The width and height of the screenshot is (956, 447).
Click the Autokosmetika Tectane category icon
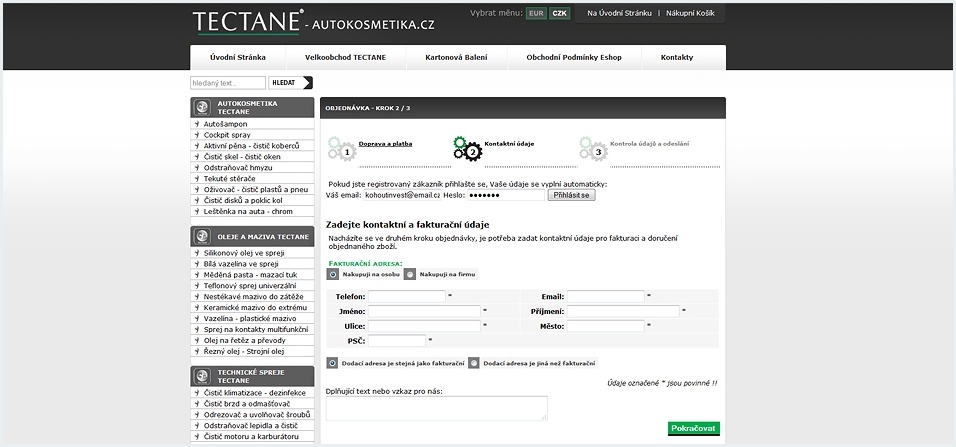(201, 107)
